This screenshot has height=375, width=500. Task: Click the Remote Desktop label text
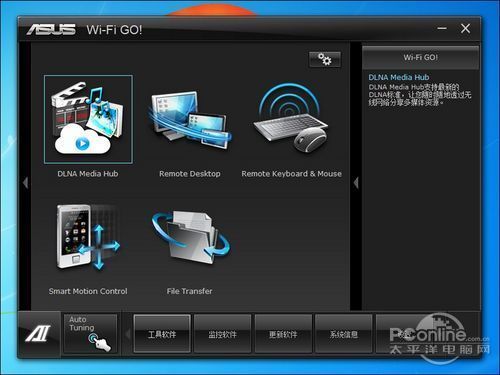coord(190,174)
